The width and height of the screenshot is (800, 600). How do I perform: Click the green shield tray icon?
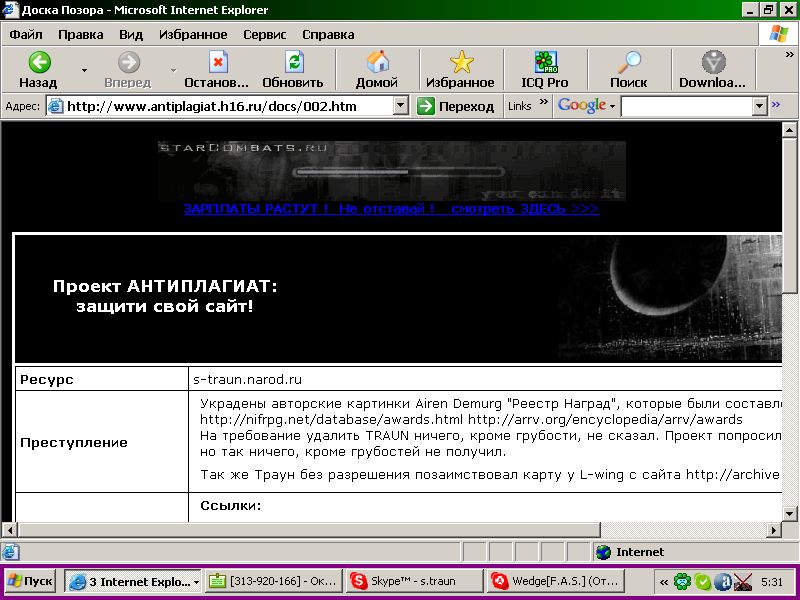tap(703, 582)
